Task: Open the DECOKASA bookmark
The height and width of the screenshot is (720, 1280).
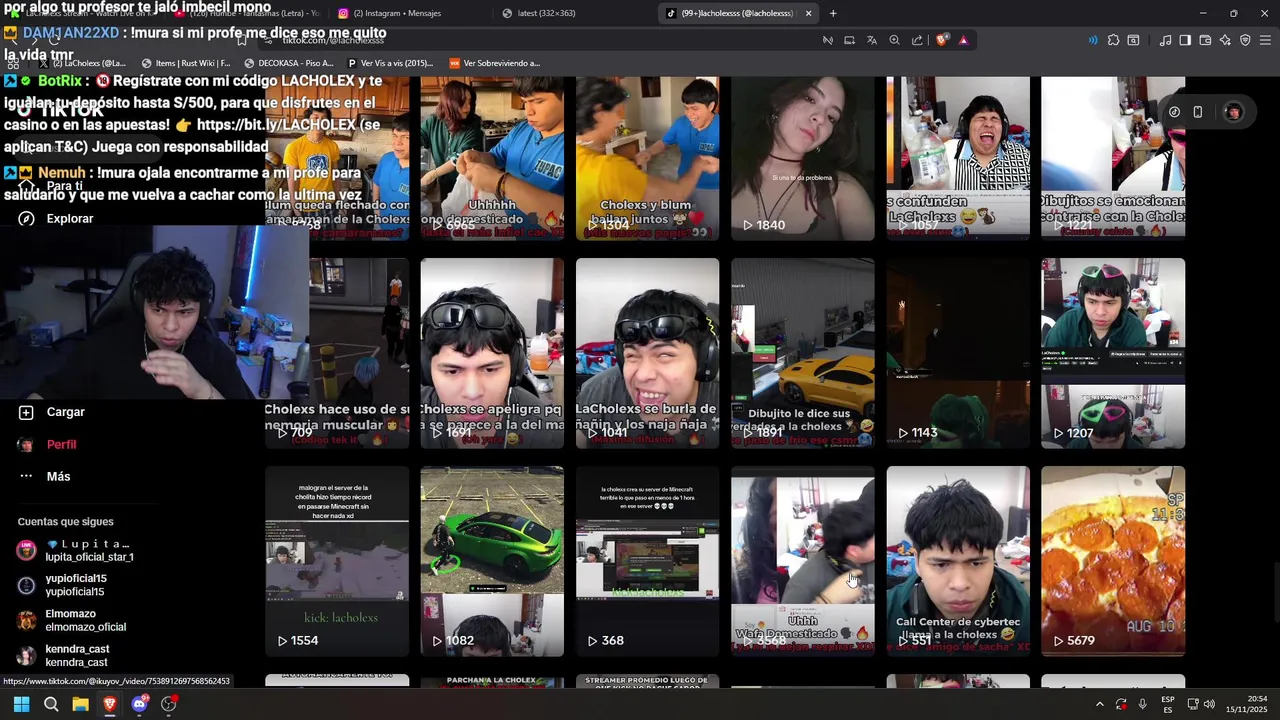Action: click(x=289, y=63)
